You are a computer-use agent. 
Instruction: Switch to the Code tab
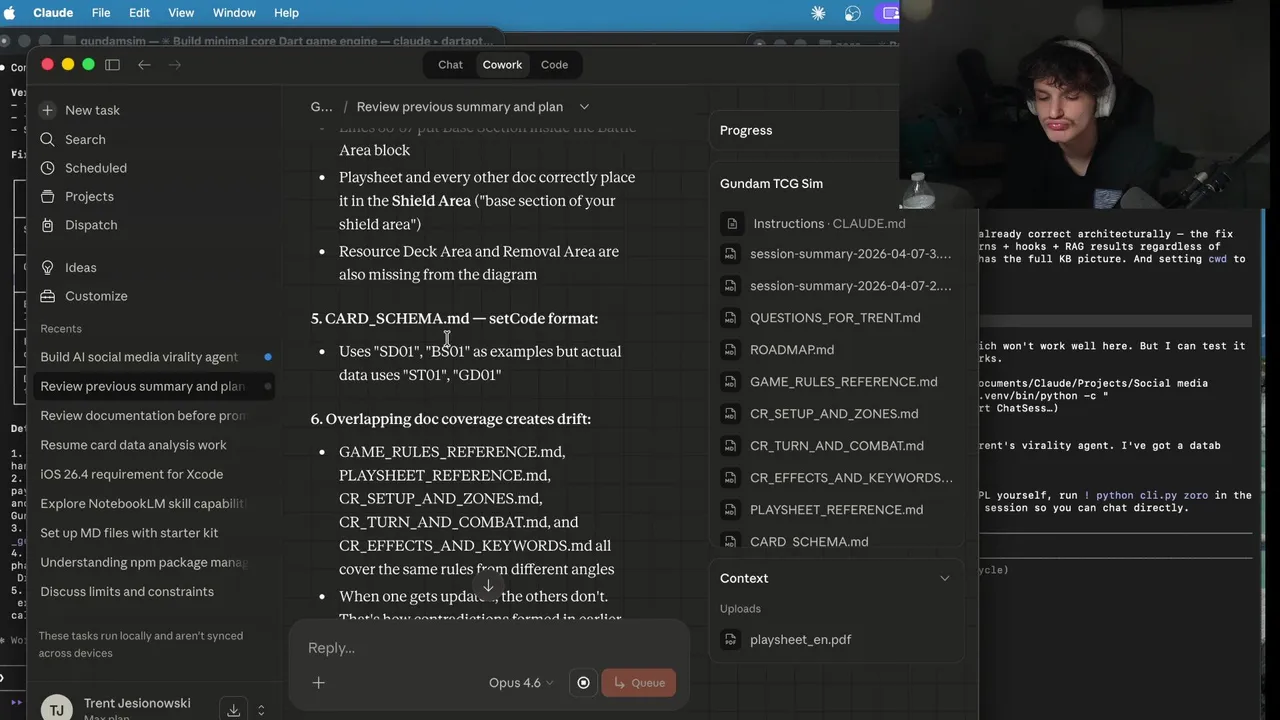pos(554,65)
